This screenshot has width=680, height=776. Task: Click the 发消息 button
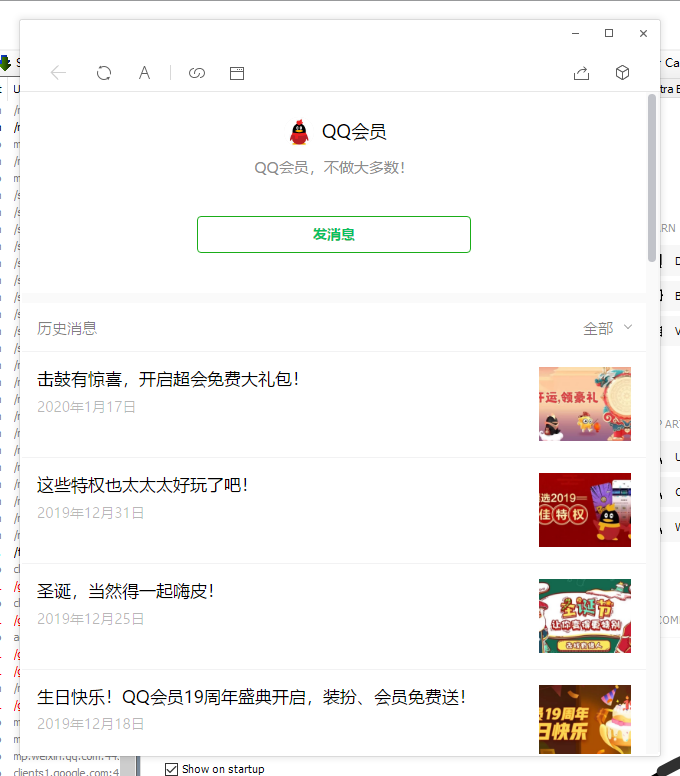click(334, 234)
